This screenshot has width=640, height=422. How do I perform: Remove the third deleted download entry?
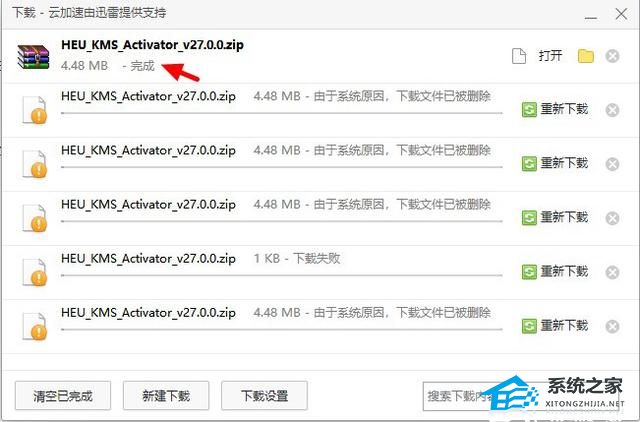(x=612, y=218)
